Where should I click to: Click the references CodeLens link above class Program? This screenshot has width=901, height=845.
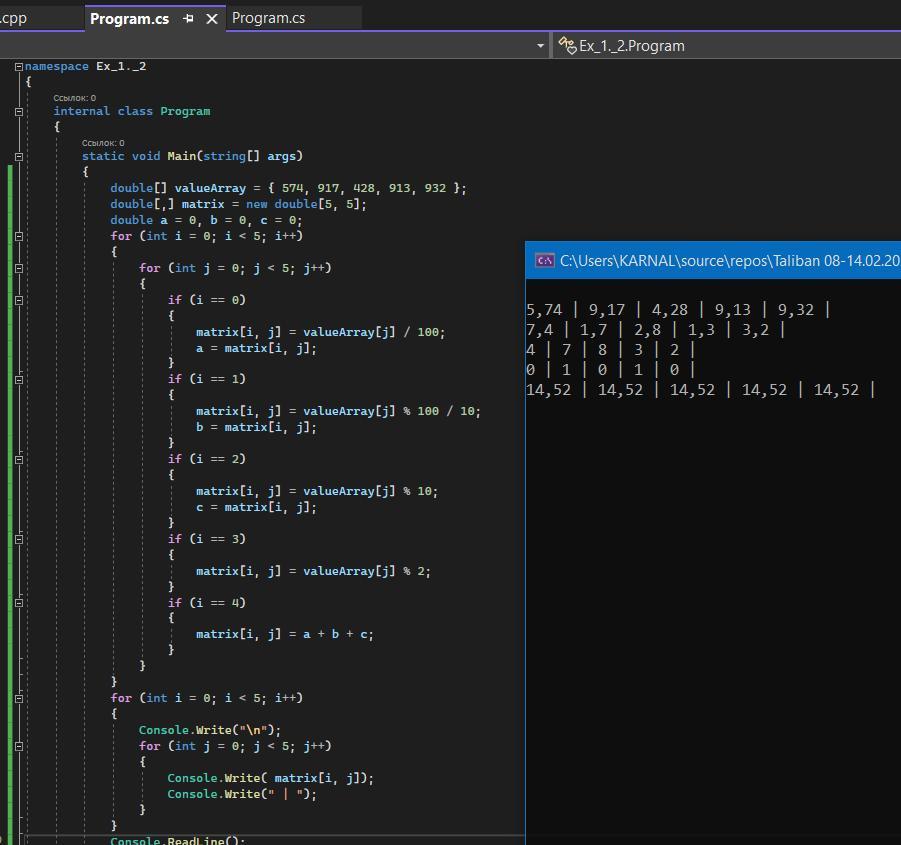click(75, 98)
